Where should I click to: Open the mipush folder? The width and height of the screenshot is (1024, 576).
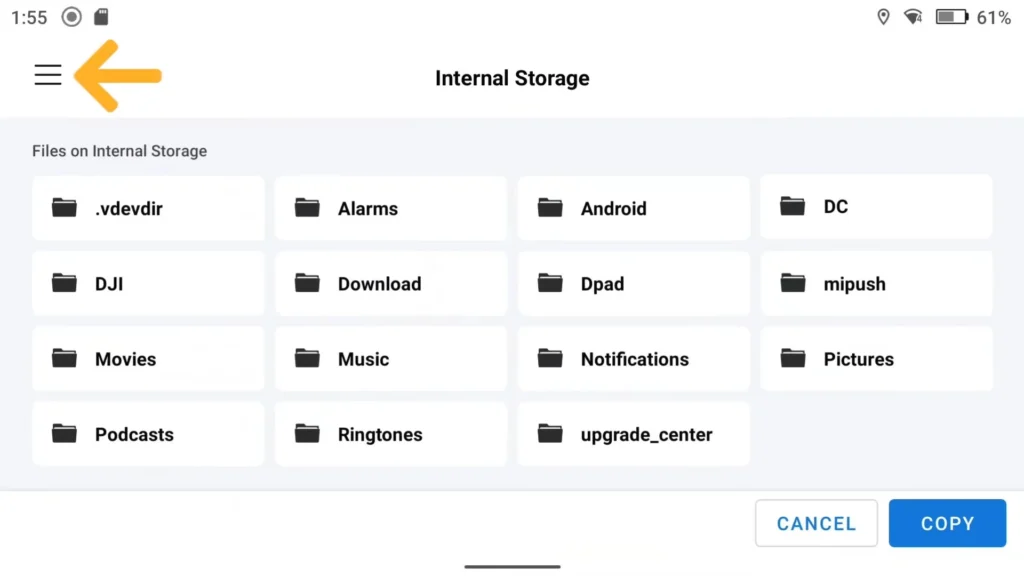pos(876,283)
